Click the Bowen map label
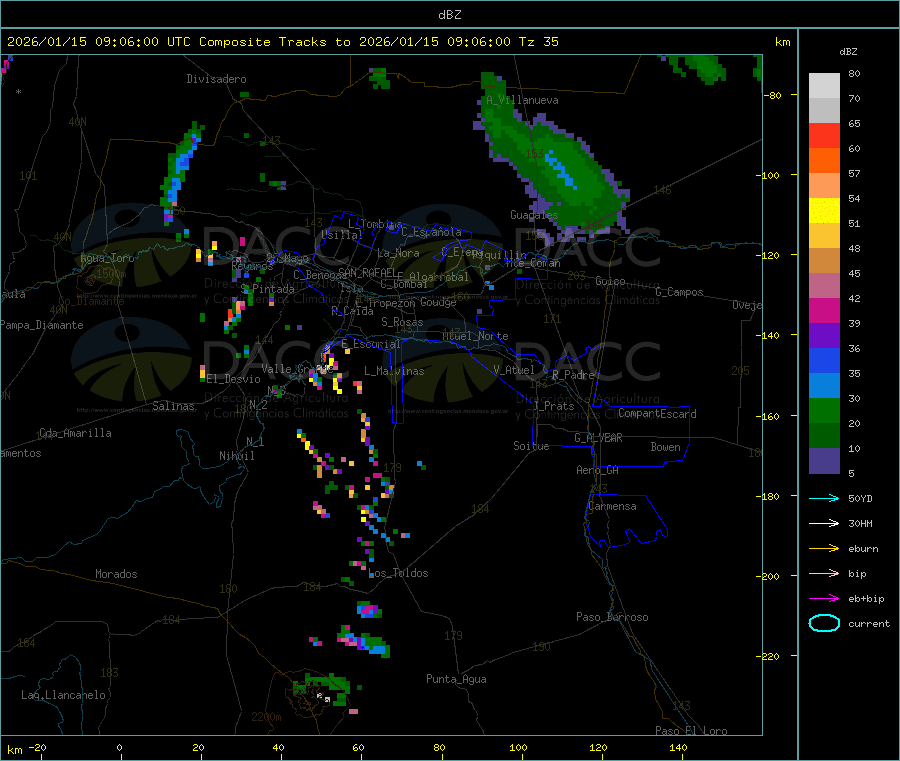Viewport: 900px width, 761px height. tap(665, 447)
